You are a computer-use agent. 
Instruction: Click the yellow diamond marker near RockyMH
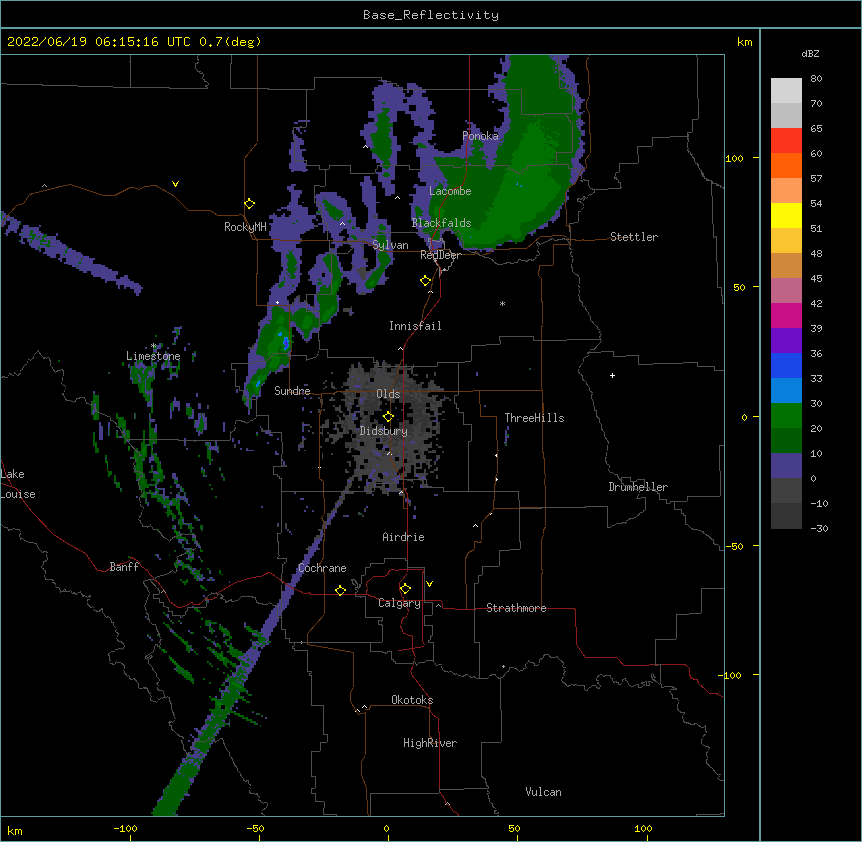click(249, 203)
